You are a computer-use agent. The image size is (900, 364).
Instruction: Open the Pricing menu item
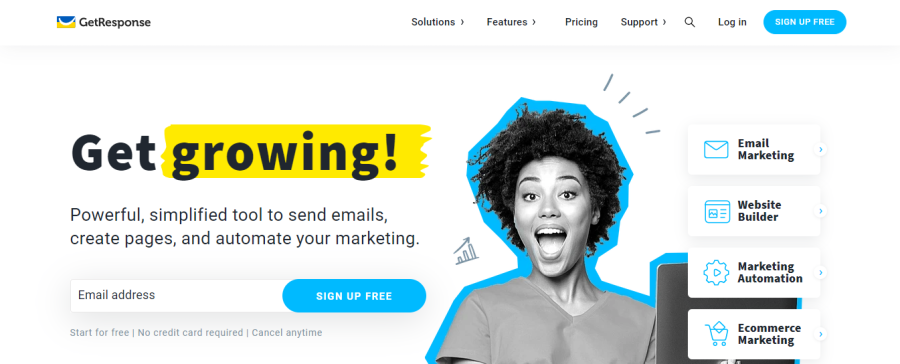click(581, 22)
